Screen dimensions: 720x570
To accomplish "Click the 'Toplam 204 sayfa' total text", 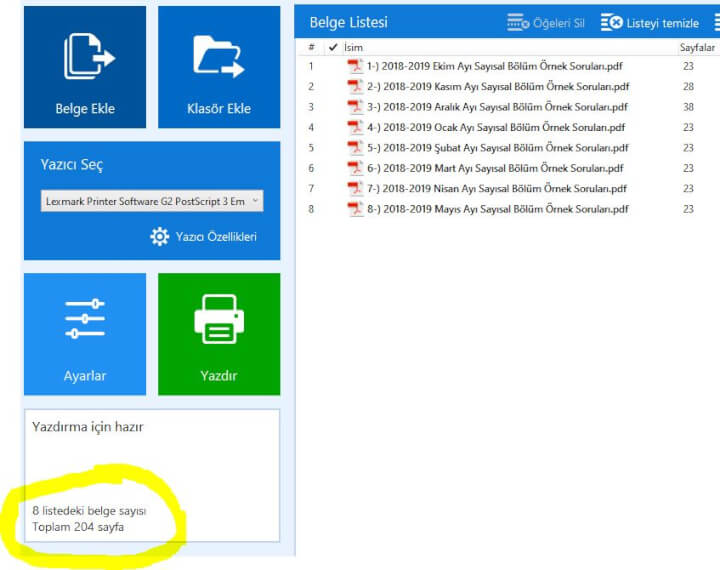I will 78,527.
